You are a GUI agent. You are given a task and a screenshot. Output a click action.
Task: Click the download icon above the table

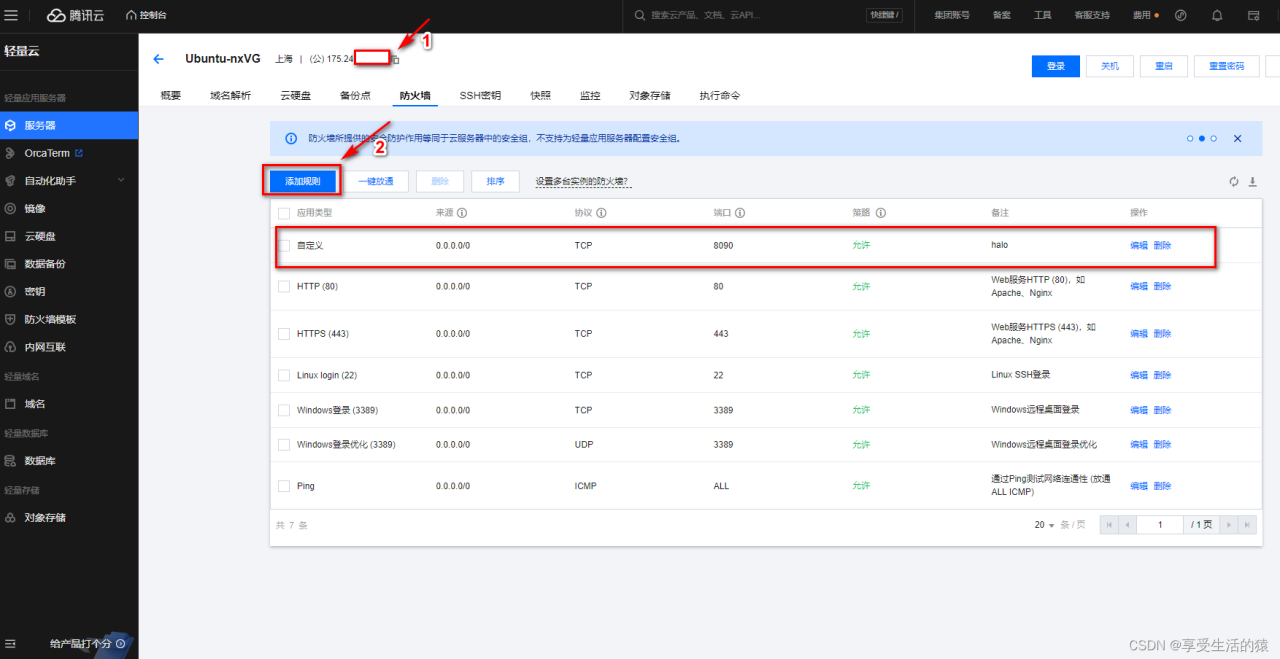pyautogui.click(x=1252, y=182)
